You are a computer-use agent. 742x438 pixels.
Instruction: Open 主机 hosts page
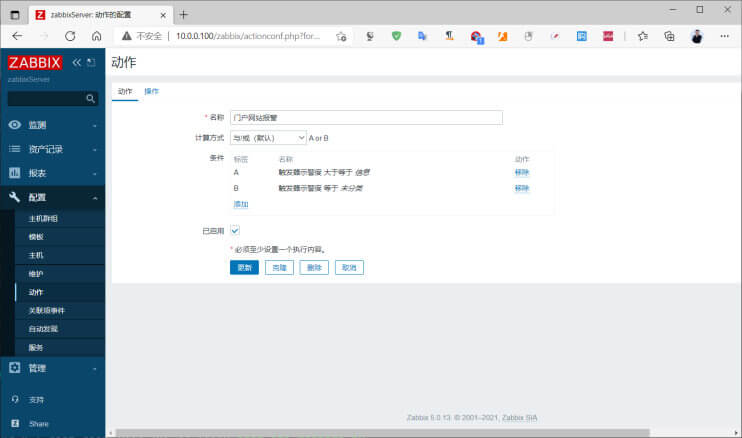pyautogui.click(x=36, y=255)
